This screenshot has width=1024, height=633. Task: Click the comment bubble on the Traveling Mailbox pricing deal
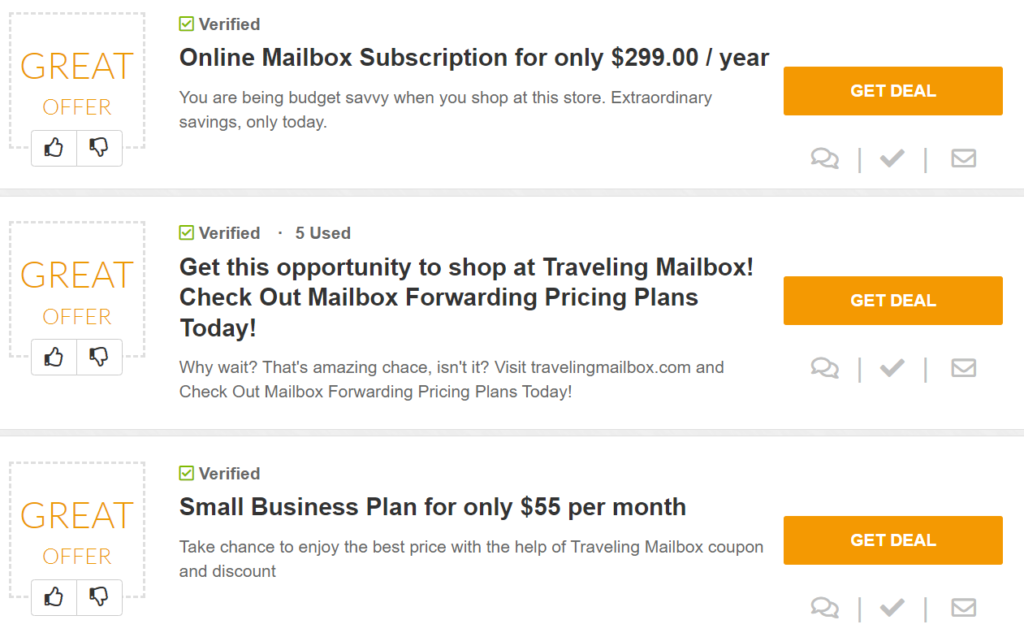coord(824,368)
